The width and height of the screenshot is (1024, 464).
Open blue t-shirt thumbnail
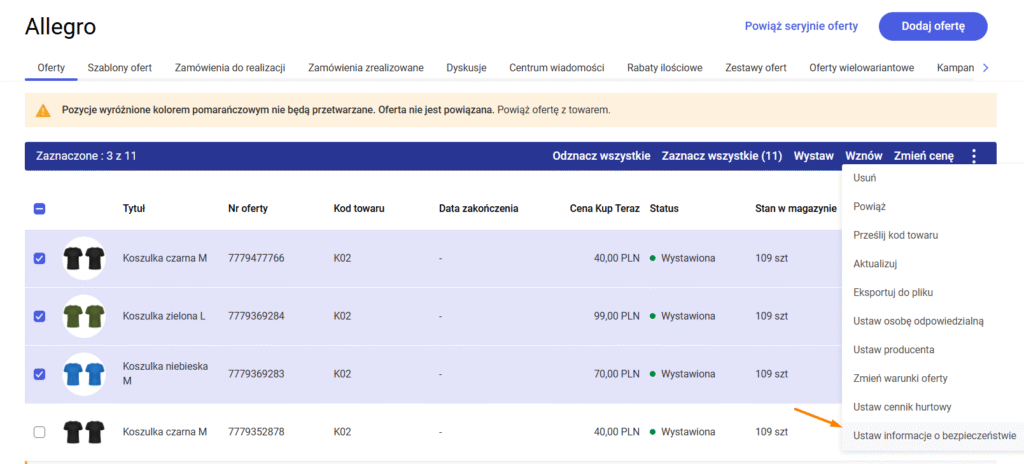(x=84, y=374)
